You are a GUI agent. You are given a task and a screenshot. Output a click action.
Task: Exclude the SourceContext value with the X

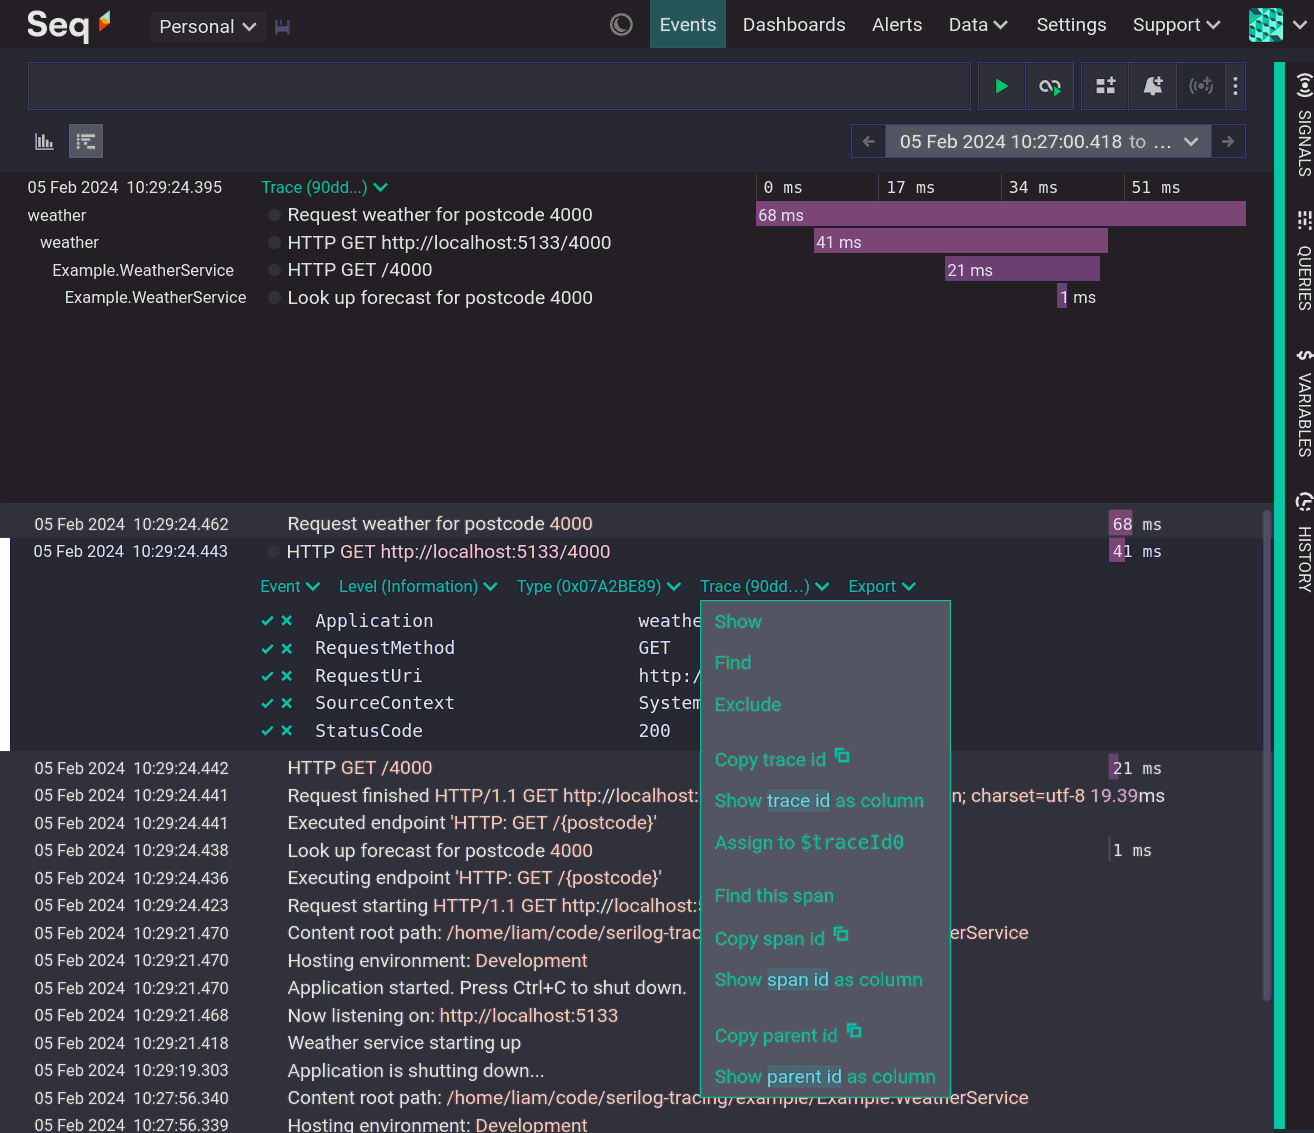click(287, 703)
